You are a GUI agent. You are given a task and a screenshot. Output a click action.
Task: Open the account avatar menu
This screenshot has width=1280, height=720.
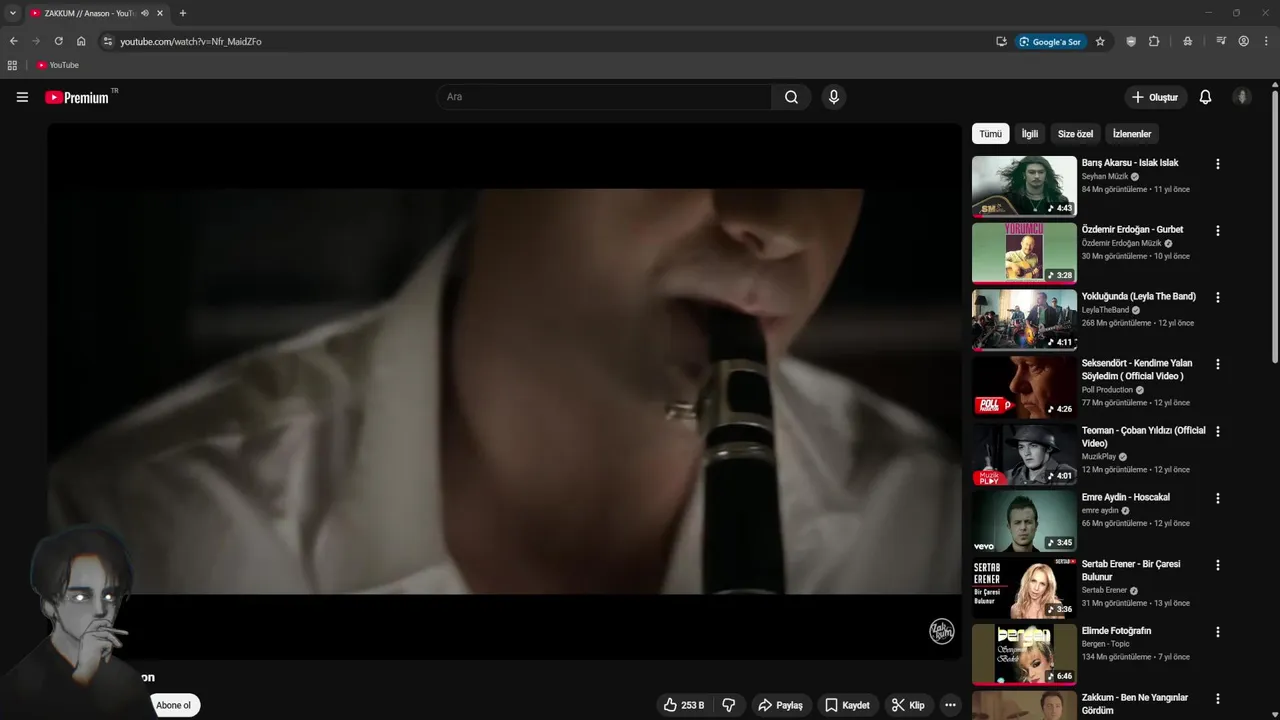(x=1242, y=97)
